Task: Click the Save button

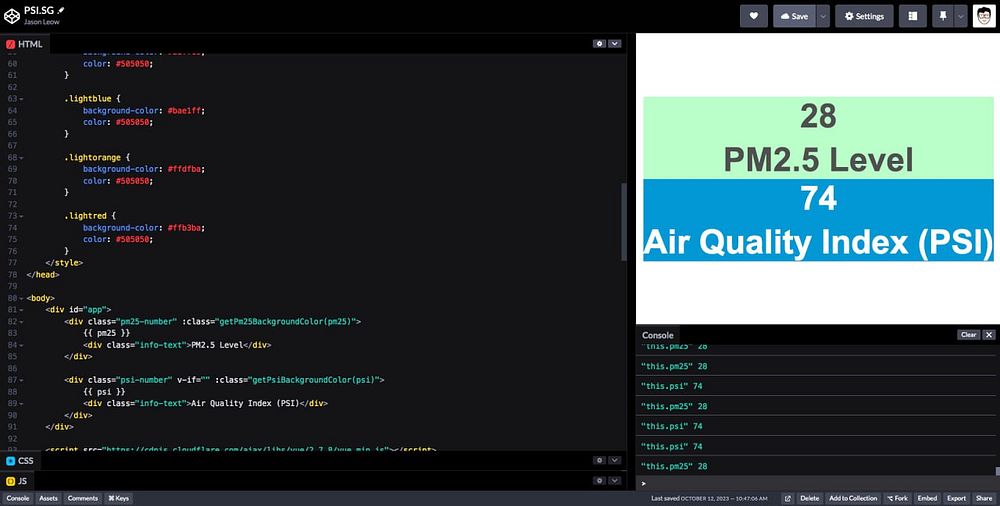Action: coord(794,17)
